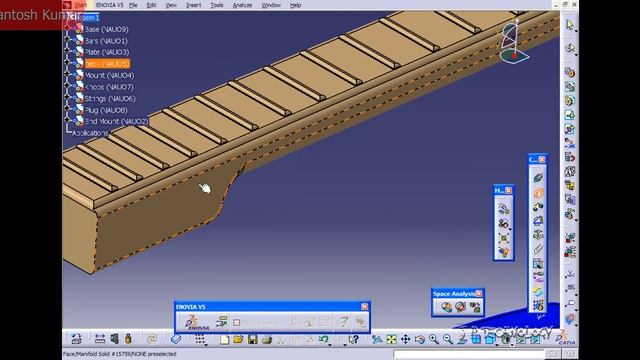Expand the Strings (NAUO6) tree node
This screenshot has height=360, width=640.
tap(68, 98)
